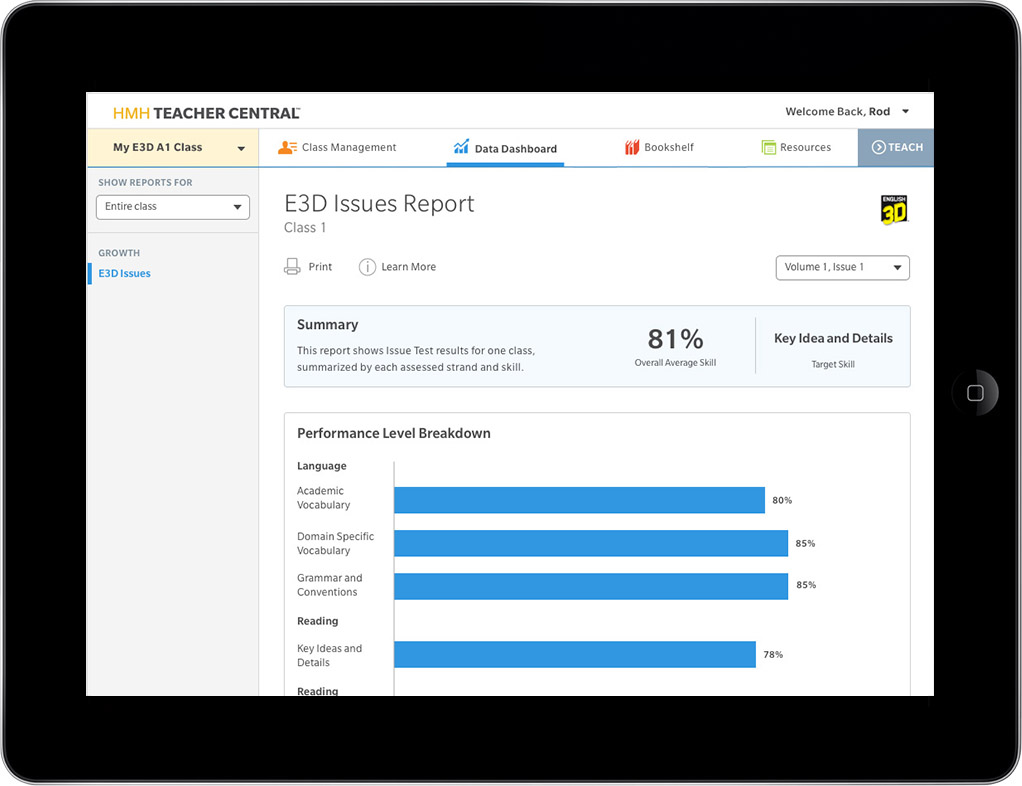Click the Domain Specific Vocabulary 85% bar

click(x=591, y=543)
